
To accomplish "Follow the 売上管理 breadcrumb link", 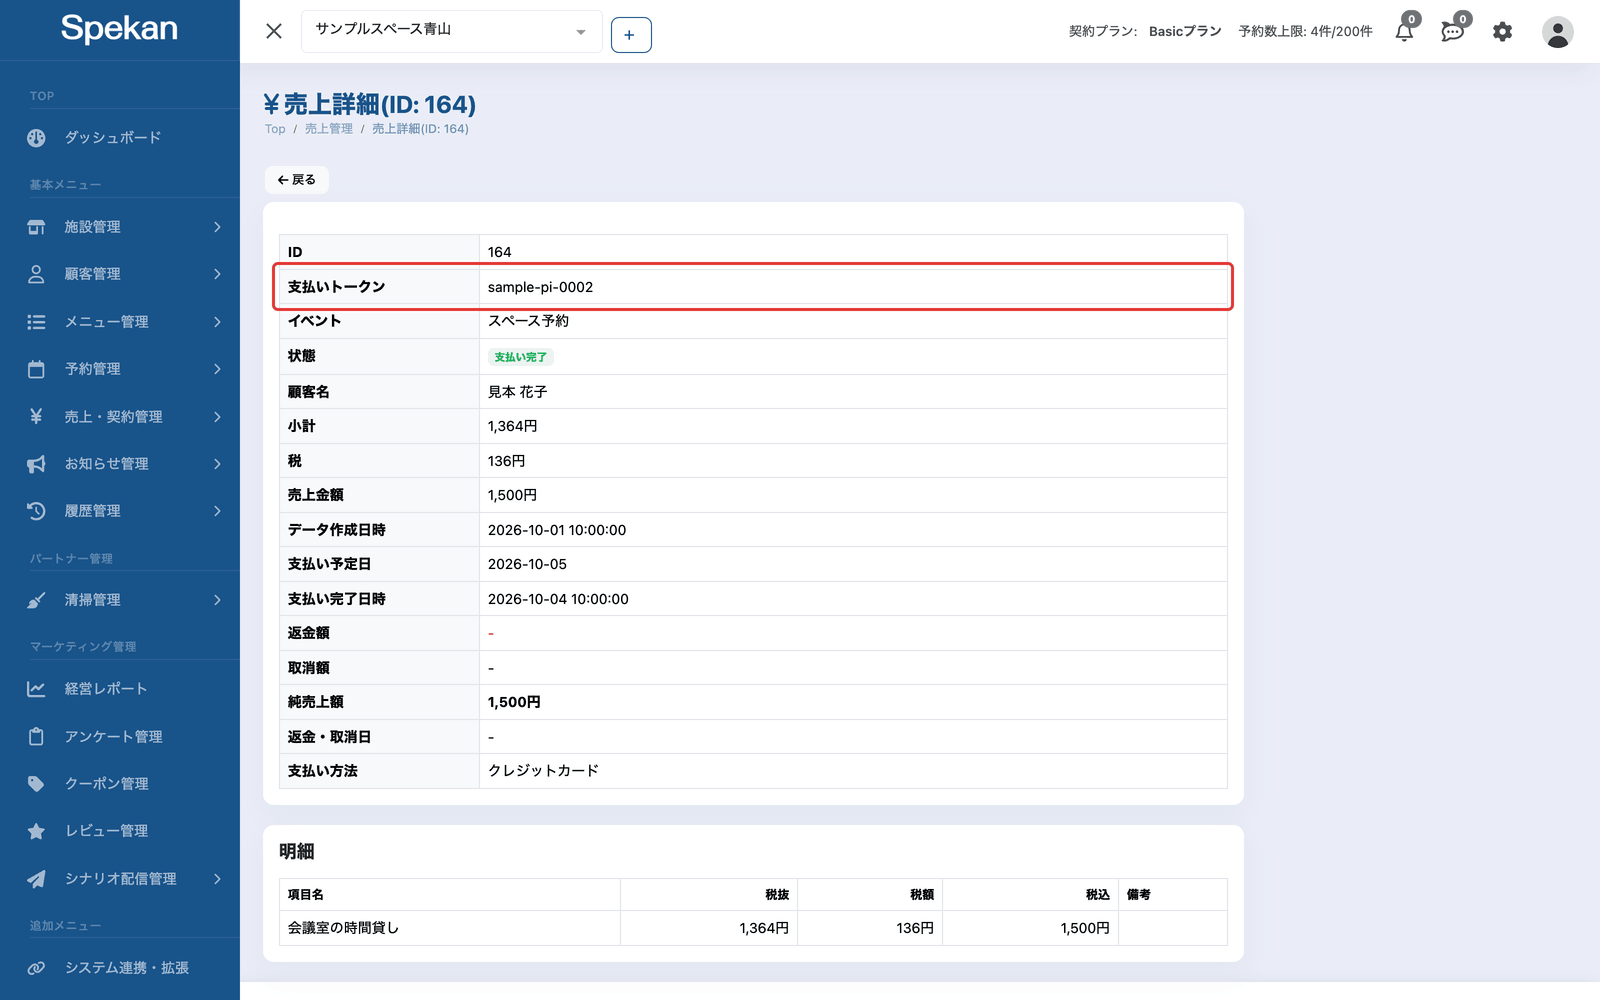I will [329, 129].
